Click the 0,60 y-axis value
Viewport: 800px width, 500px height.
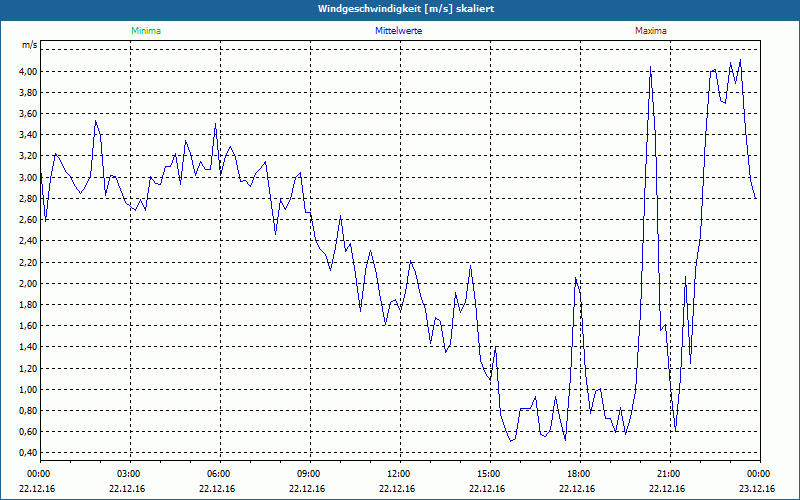point(29,432)
